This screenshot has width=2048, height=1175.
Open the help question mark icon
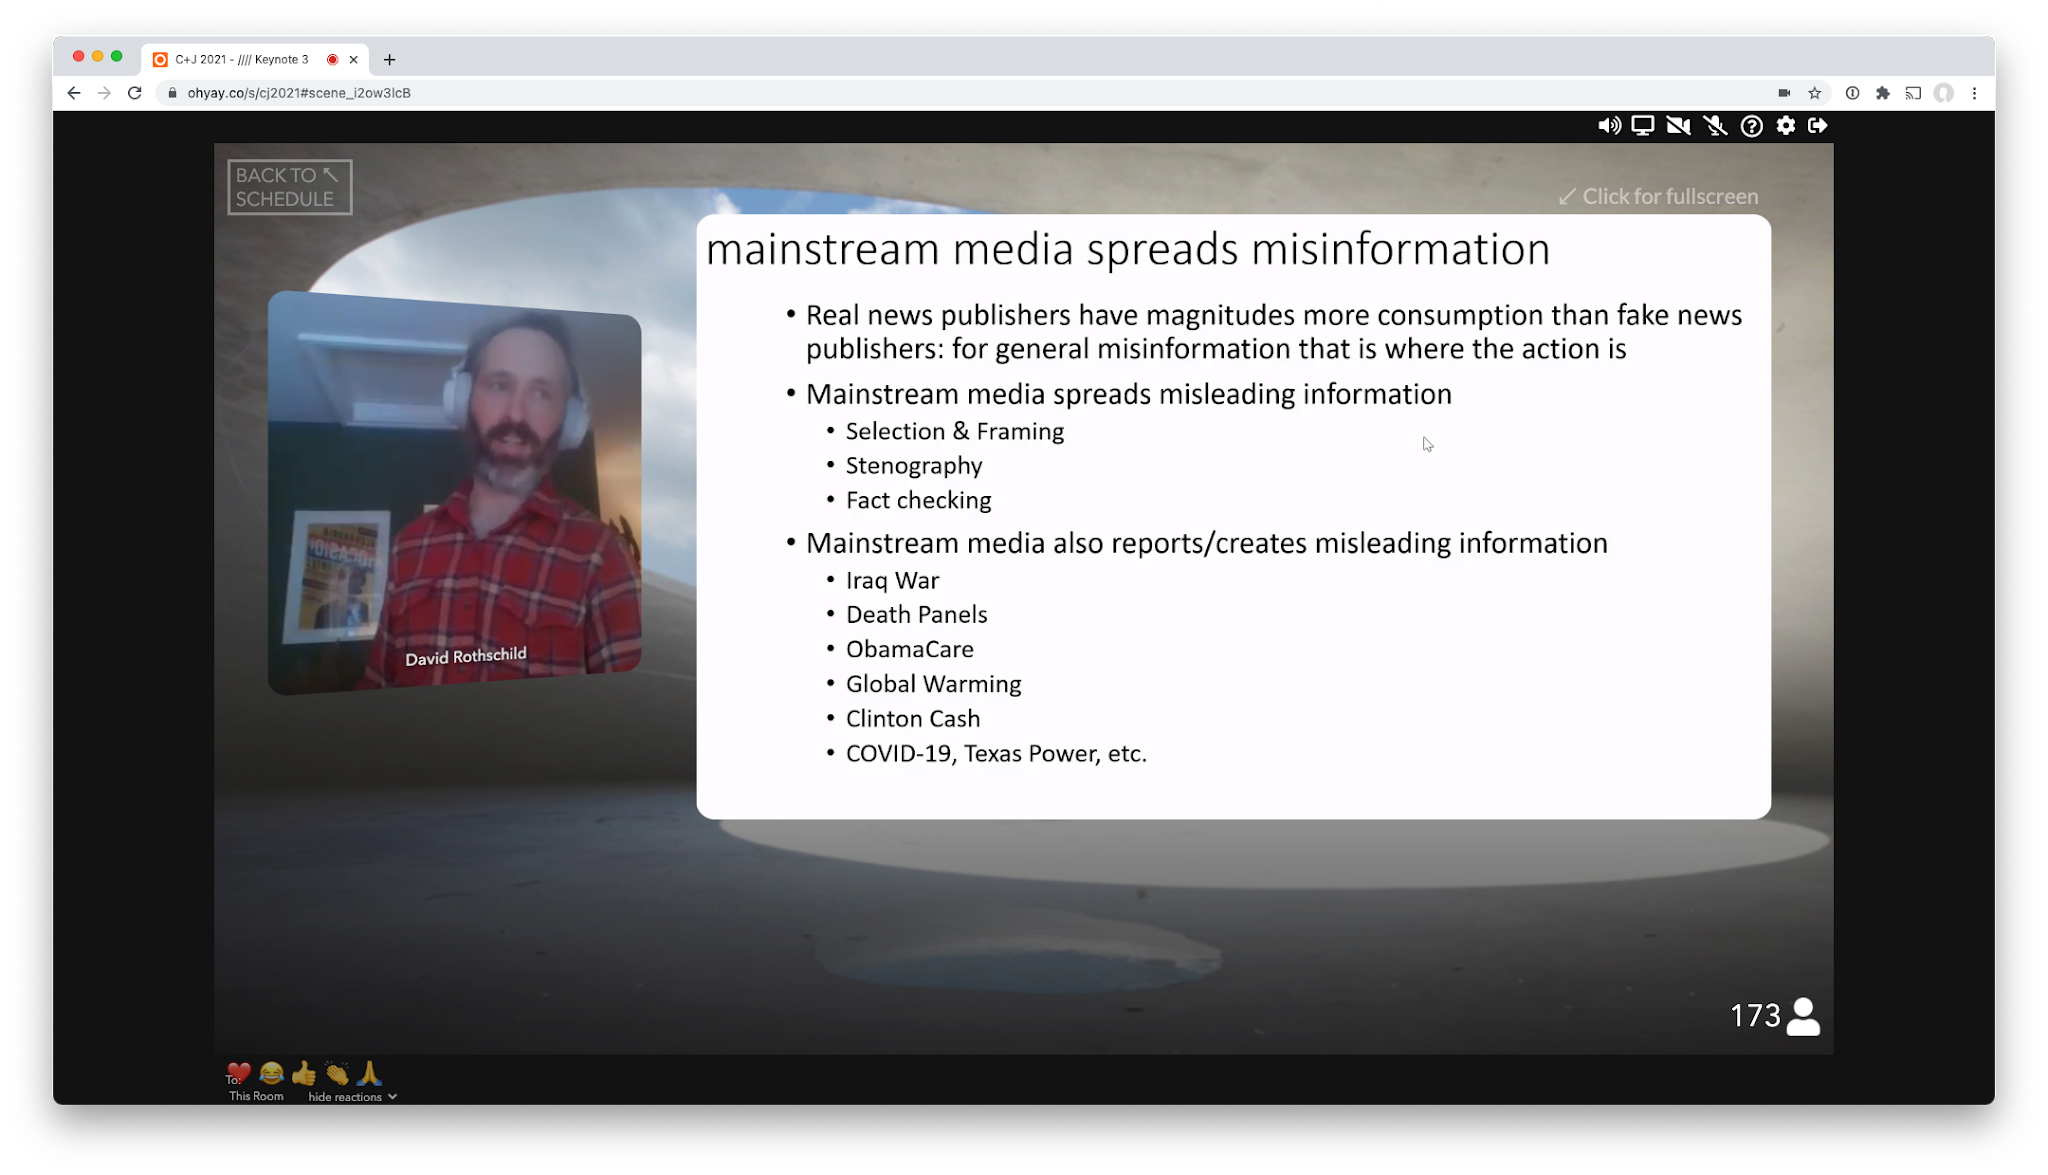tap(1751, 125)
